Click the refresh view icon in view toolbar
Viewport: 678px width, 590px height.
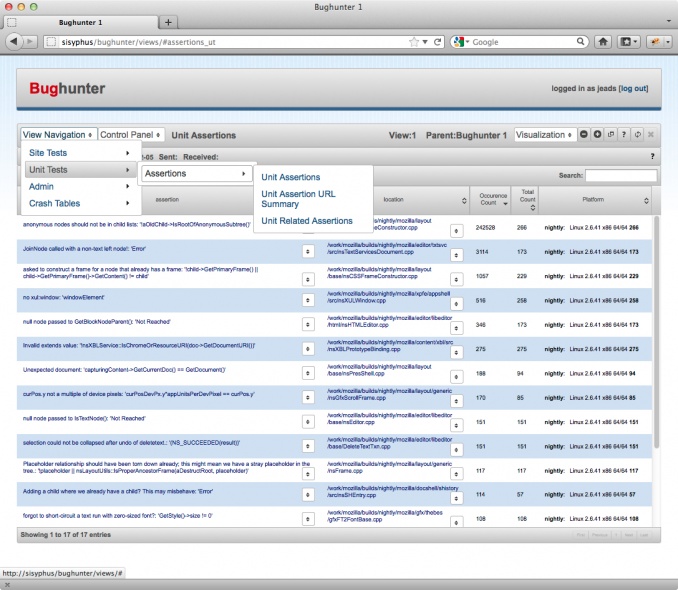point(638,135)
